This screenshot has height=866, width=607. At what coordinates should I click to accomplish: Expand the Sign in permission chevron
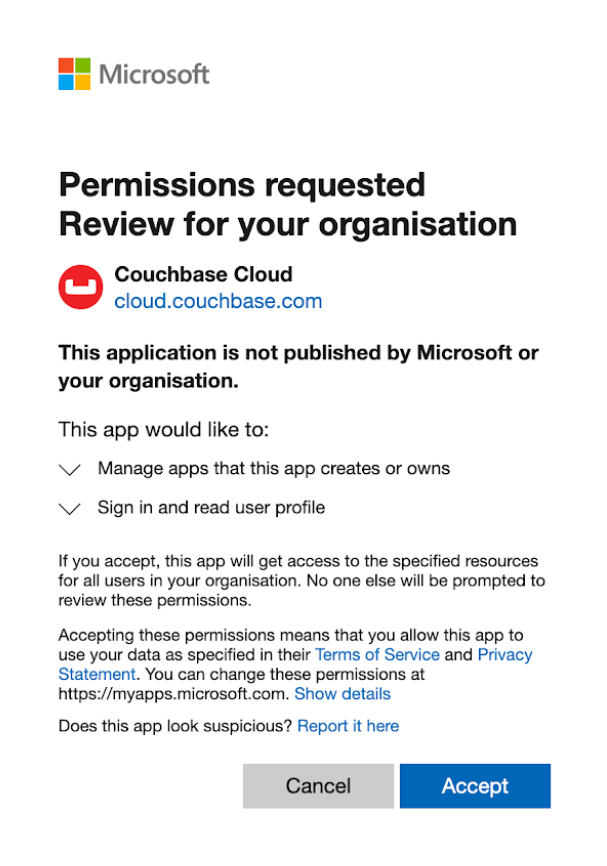point(70,508)
